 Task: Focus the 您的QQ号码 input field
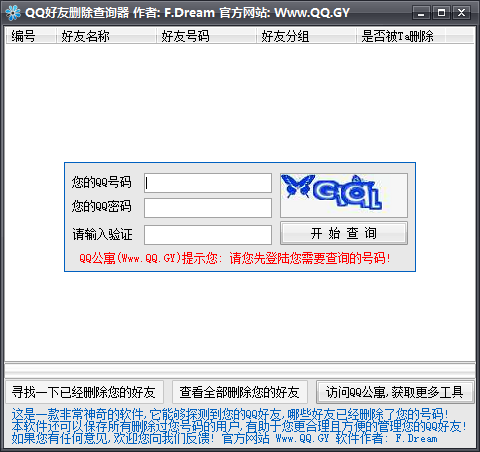(x=208, y=183)
